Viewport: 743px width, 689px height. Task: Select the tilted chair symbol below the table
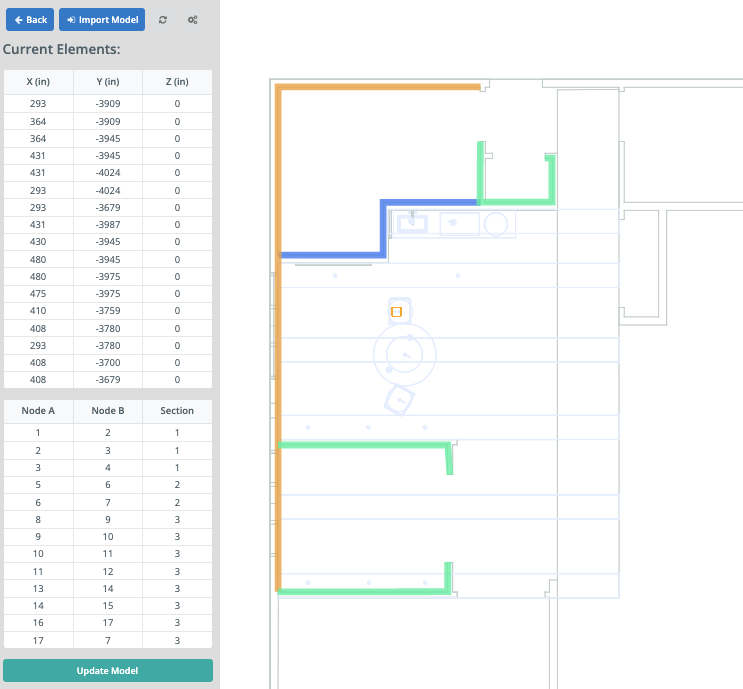pos(399,400)
